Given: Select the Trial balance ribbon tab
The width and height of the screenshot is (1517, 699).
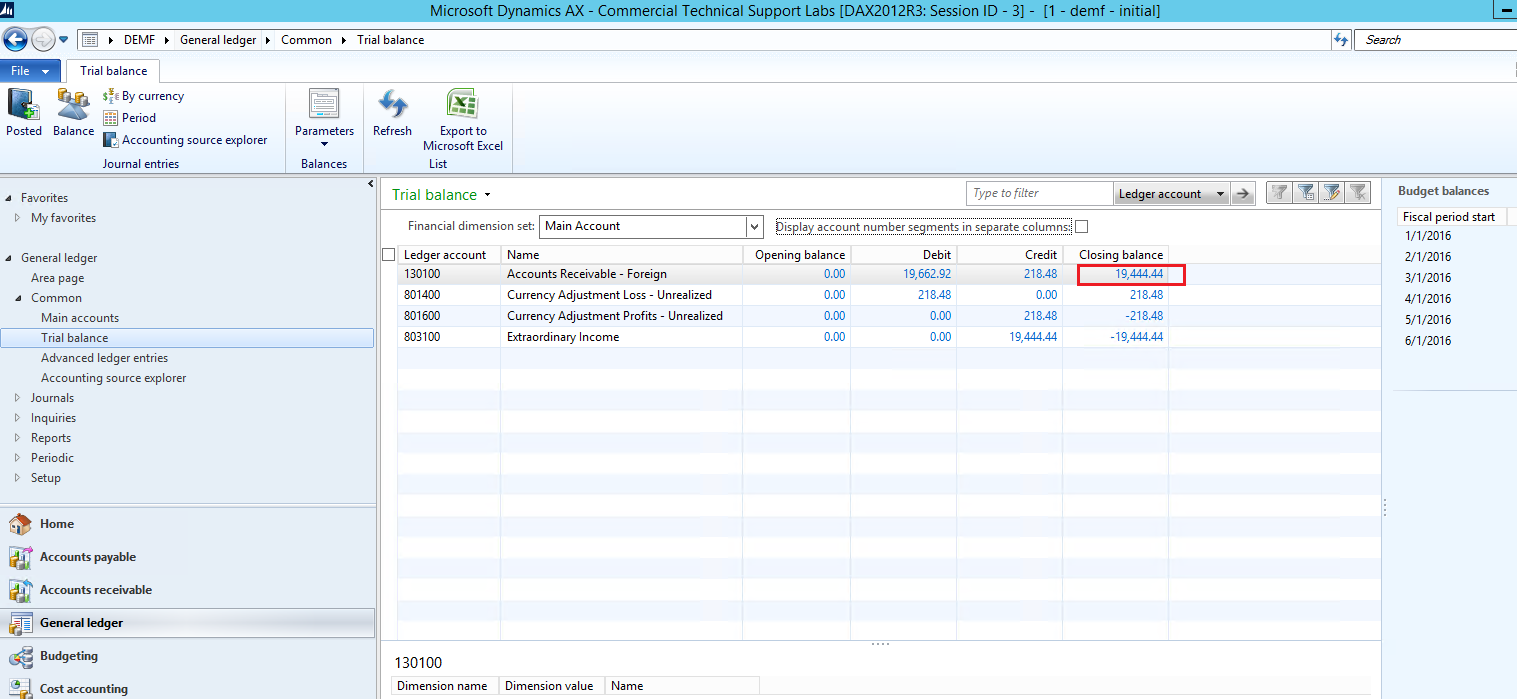Looking at the screenshot, I should point(113,71).
